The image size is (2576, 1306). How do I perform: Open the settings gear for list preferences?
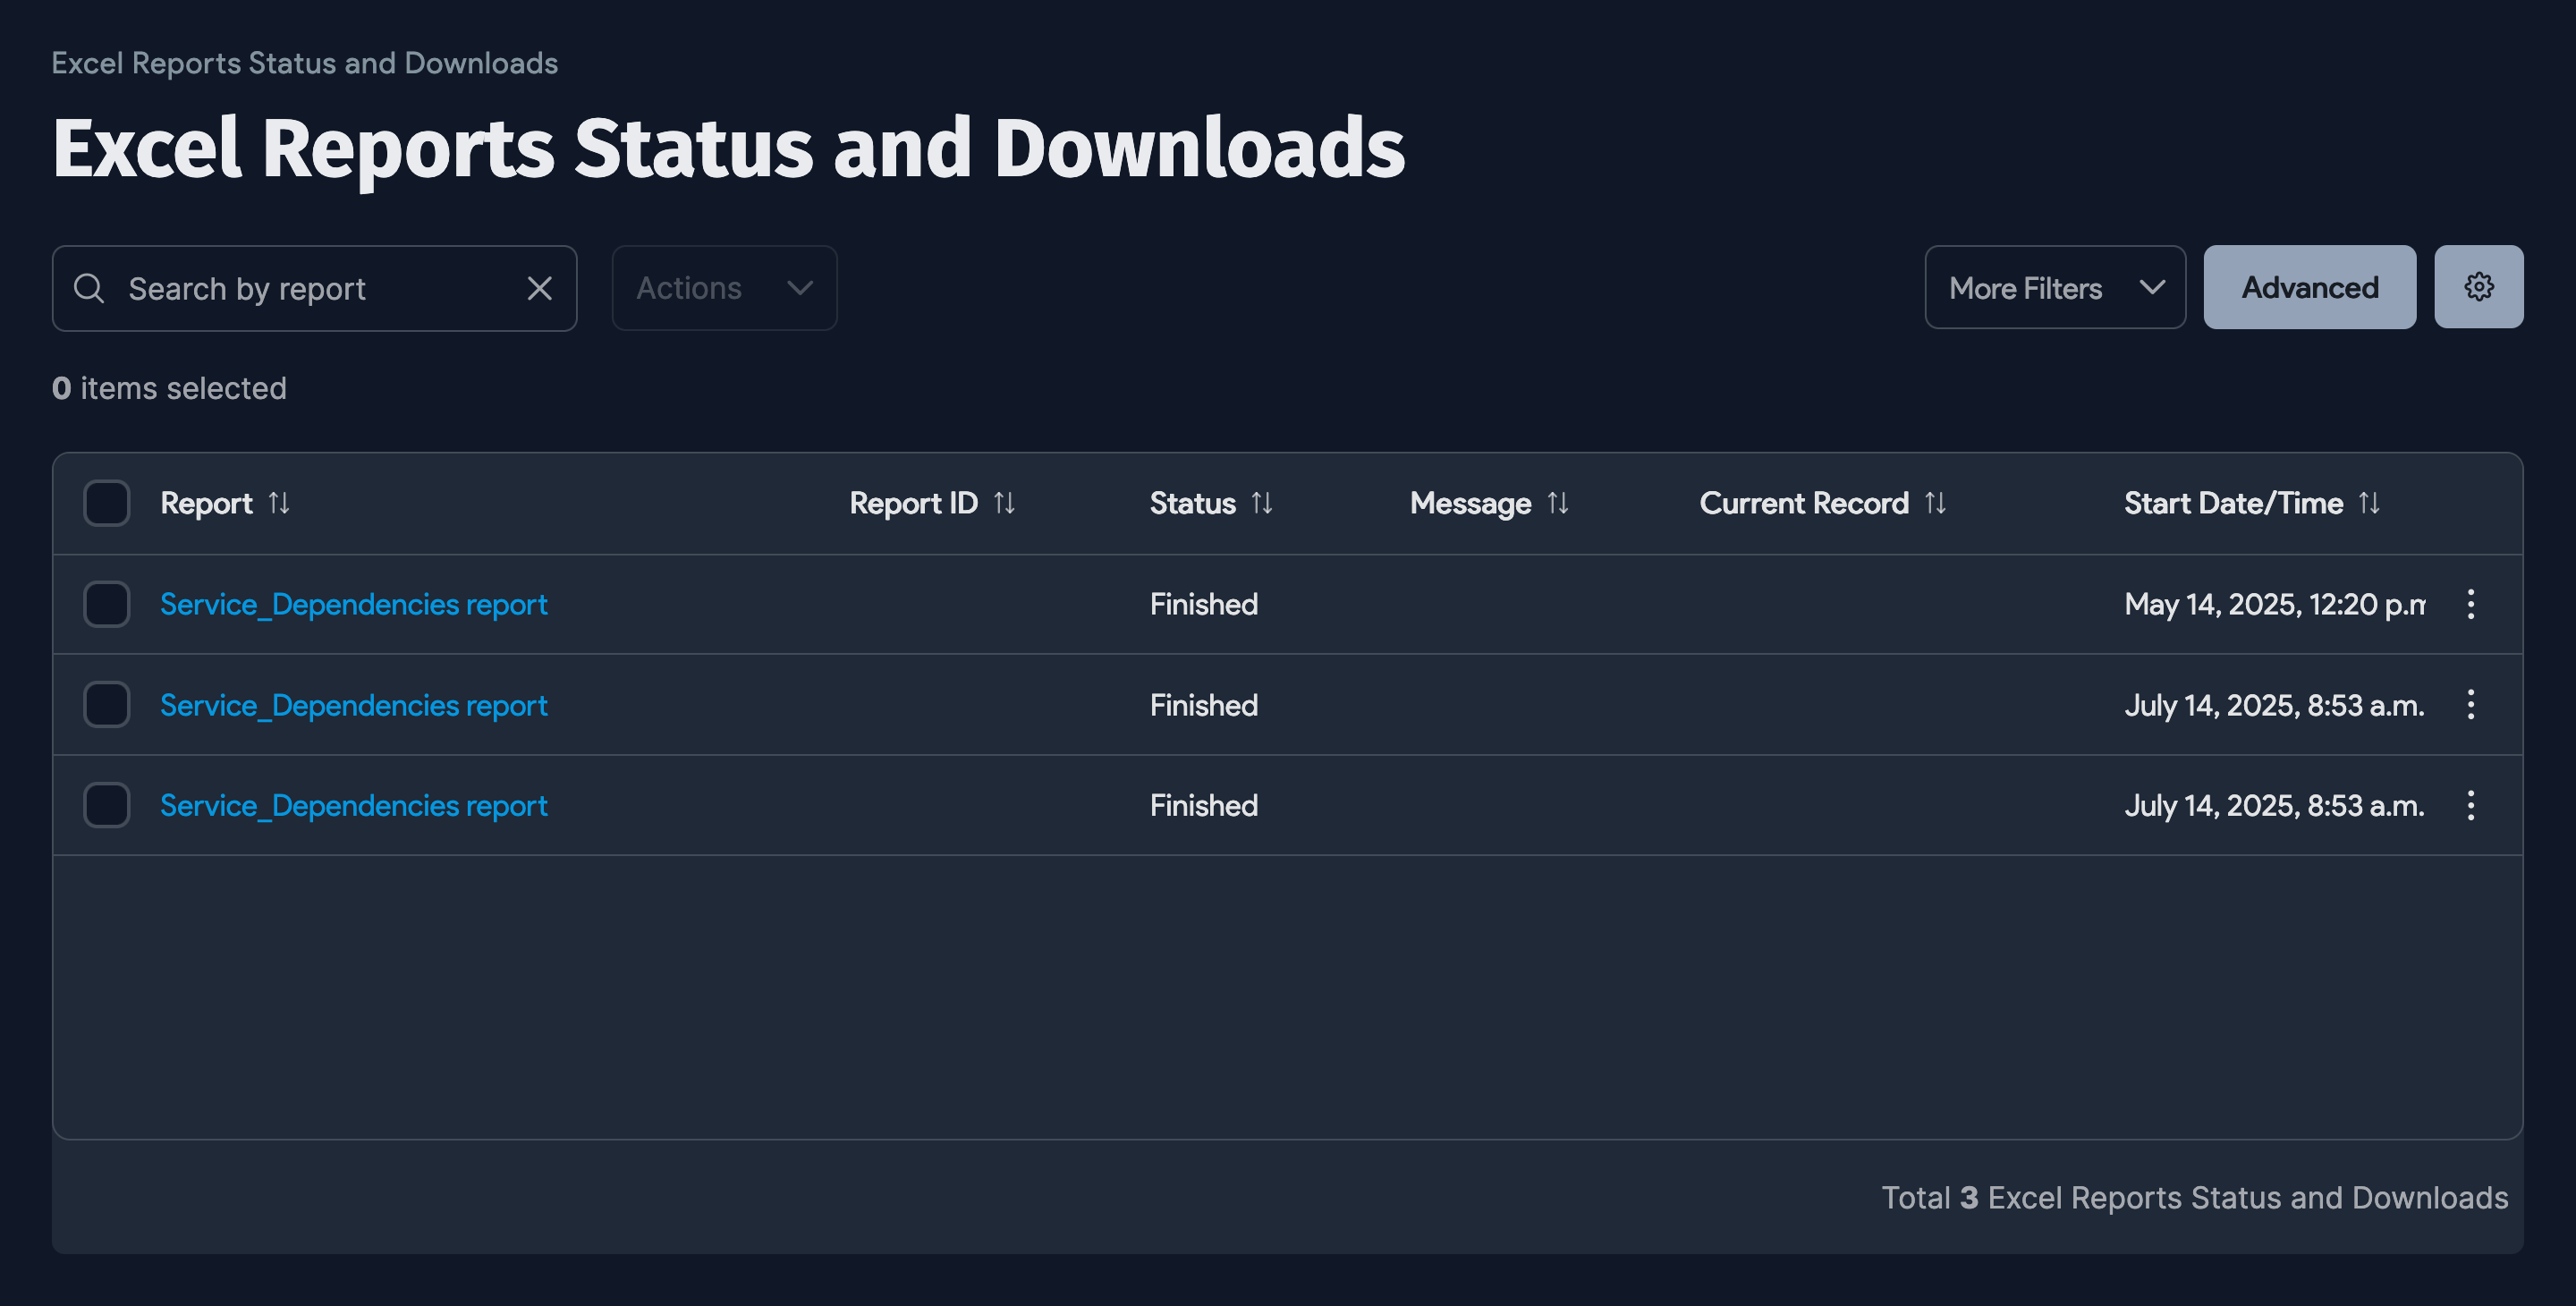[2478, 287]
